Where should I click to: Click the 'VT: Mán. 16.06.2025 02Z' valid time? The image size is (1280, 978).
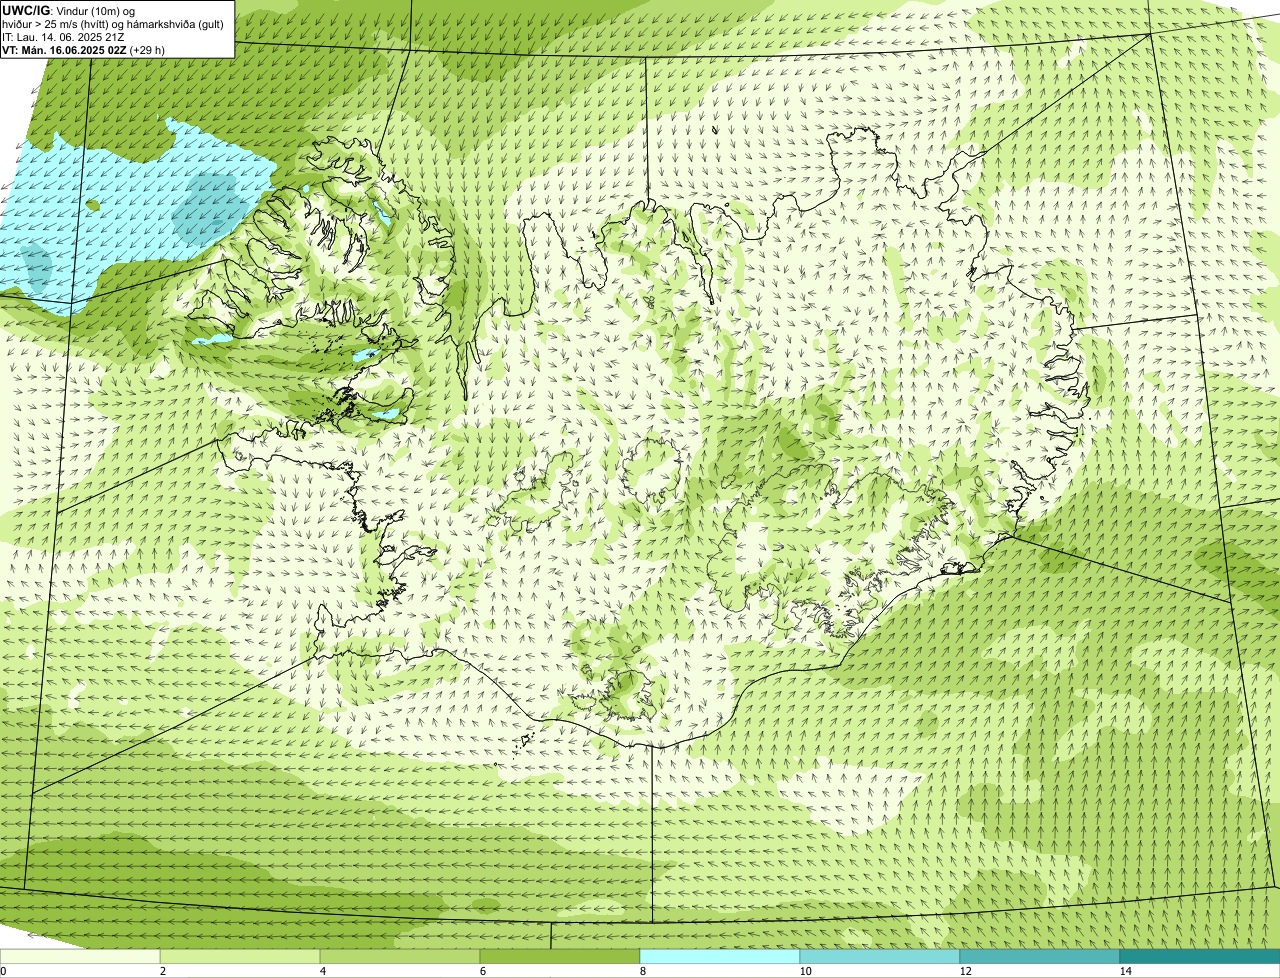click(64, 50)
